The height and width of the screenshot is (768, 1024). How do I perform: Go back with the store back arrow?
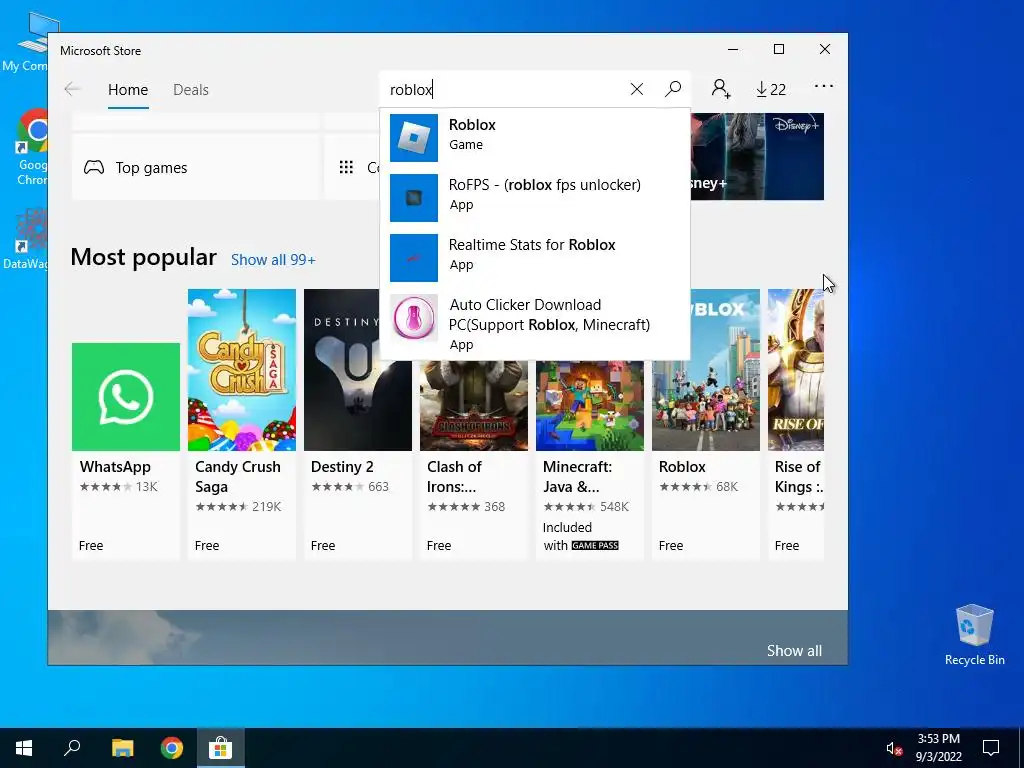[72, 89]
